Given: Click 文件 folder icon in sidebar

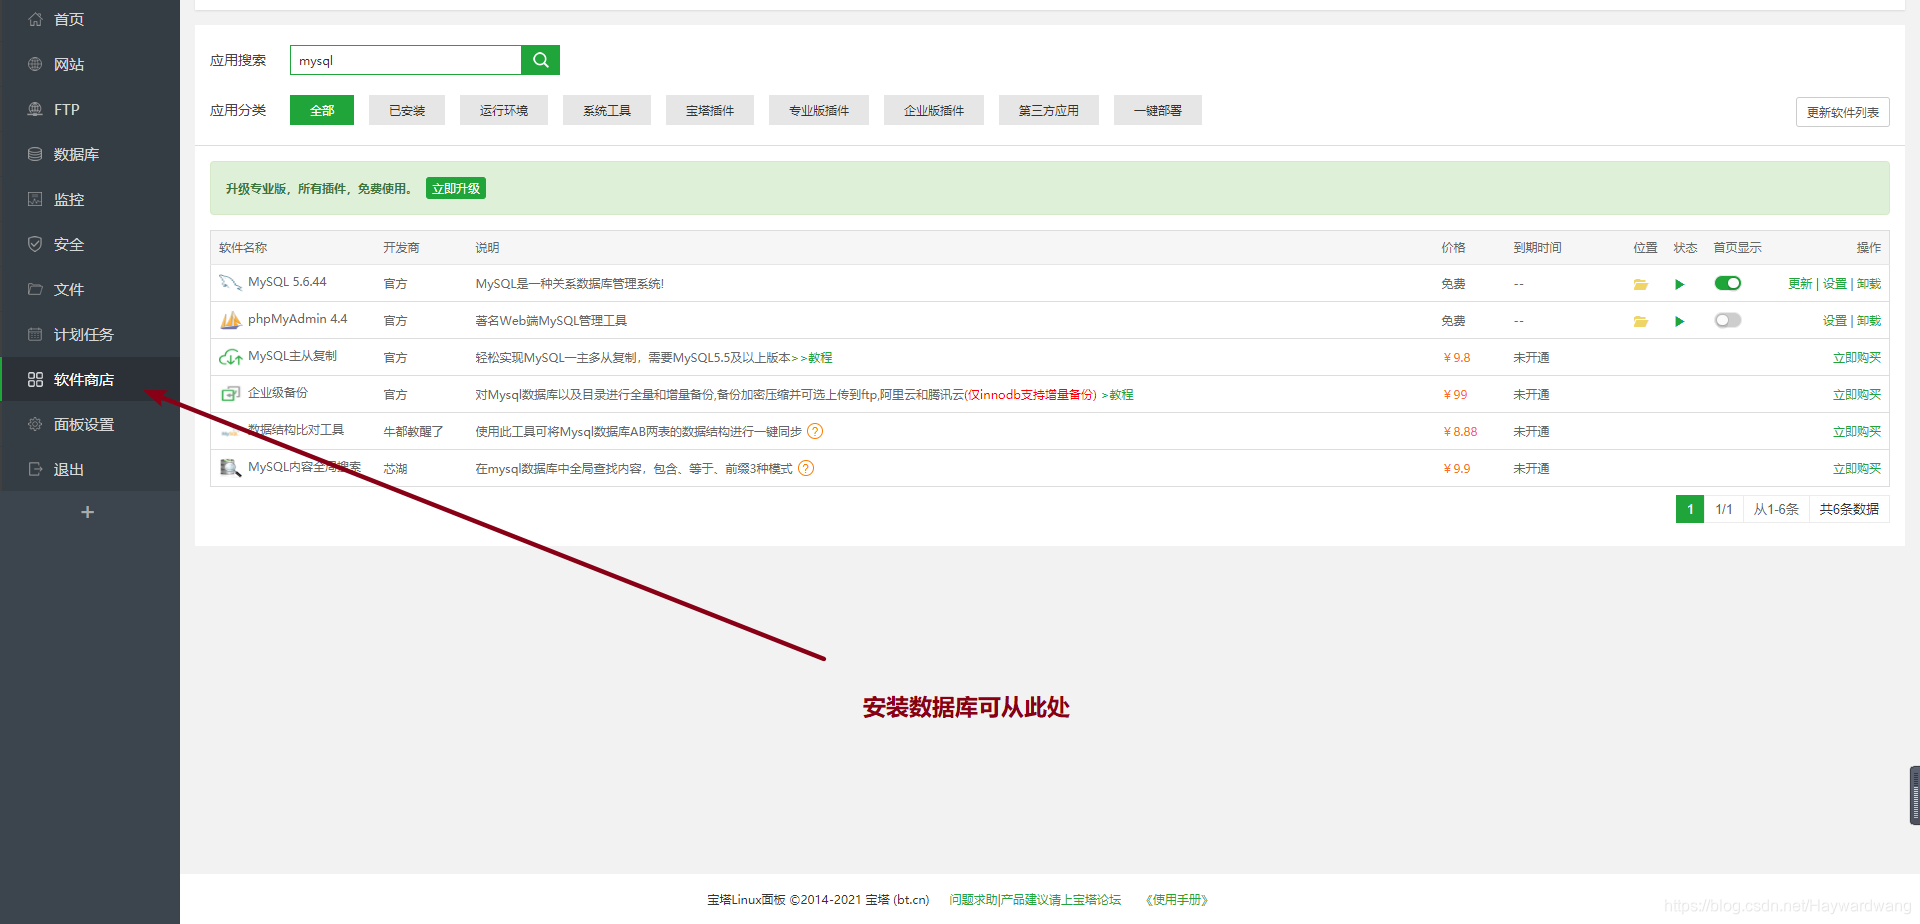Looking at the screenshot, I should coord(35,289).
